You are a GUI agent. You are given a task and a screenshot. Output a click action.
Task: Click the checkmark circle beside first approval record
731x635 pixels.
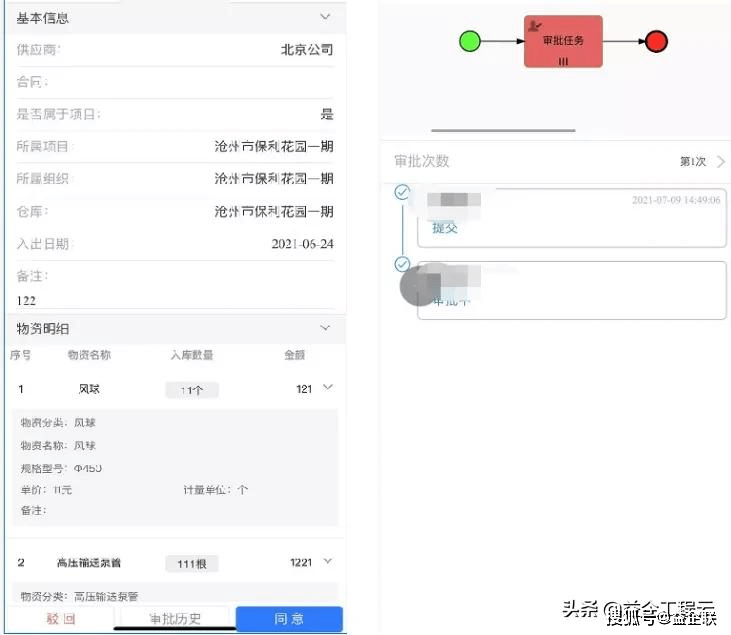click(402, 192)
